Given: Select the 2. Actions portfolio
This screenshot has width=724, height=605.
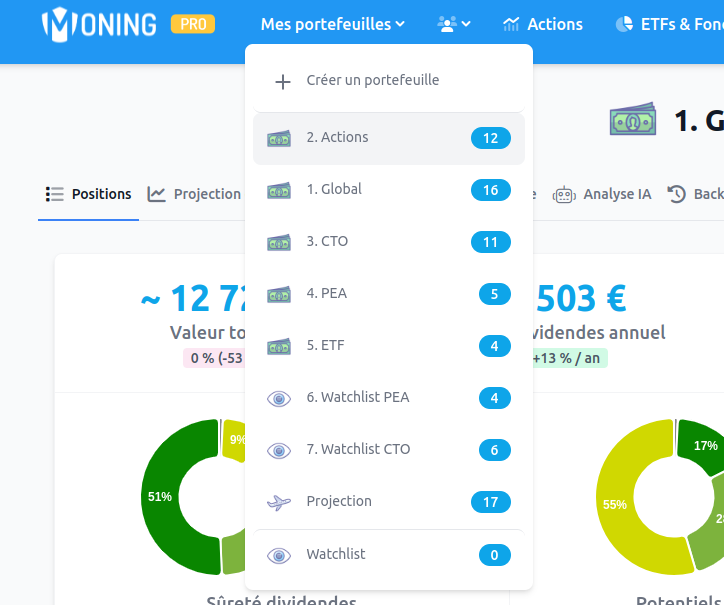Looking at the screenshot, I should coord(389,138).
